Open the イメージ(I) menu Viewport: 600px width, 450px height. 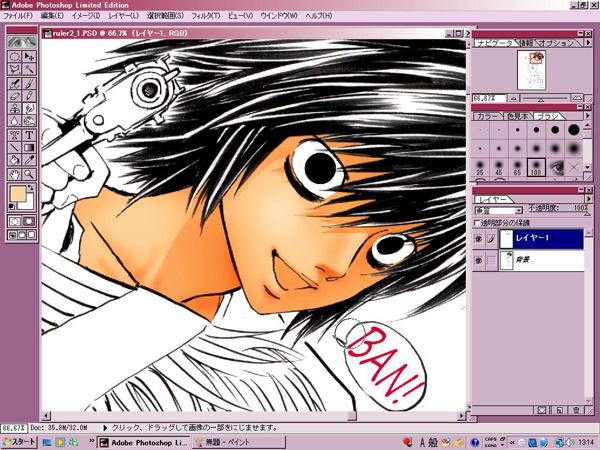[x=86, y=16]
